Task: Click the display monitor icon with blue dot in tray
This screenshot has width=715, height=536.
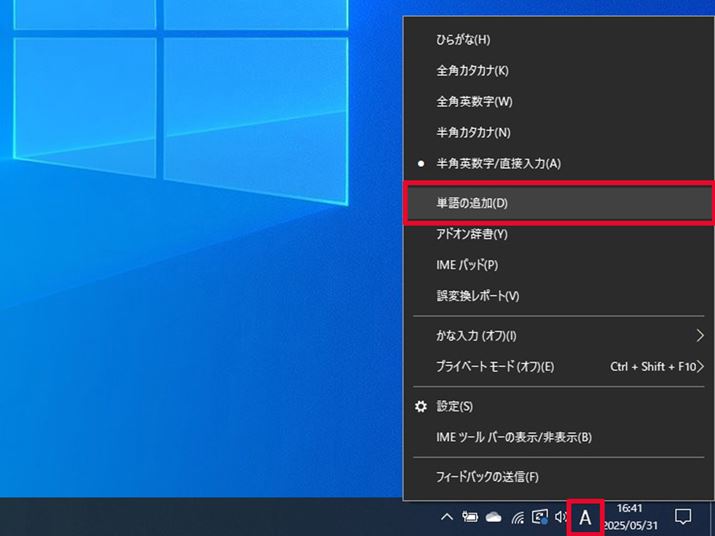Action: [x=540, y=517]
